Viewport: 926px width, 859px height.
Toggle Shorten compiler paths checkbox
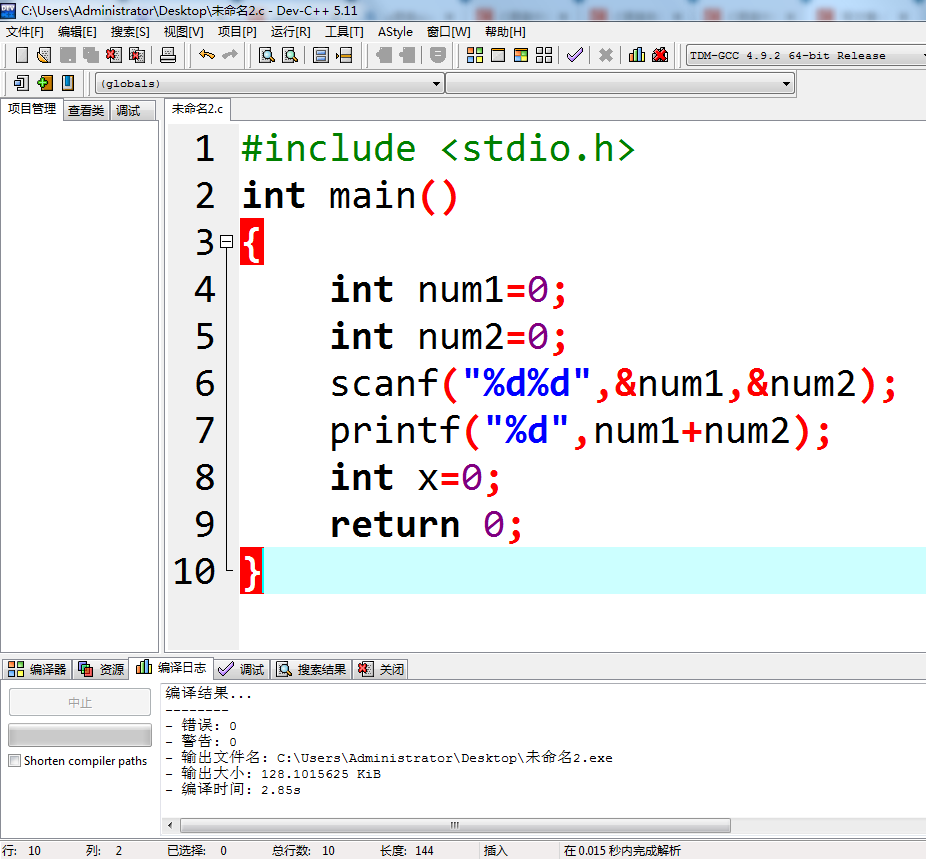click(x=15, y=760)
